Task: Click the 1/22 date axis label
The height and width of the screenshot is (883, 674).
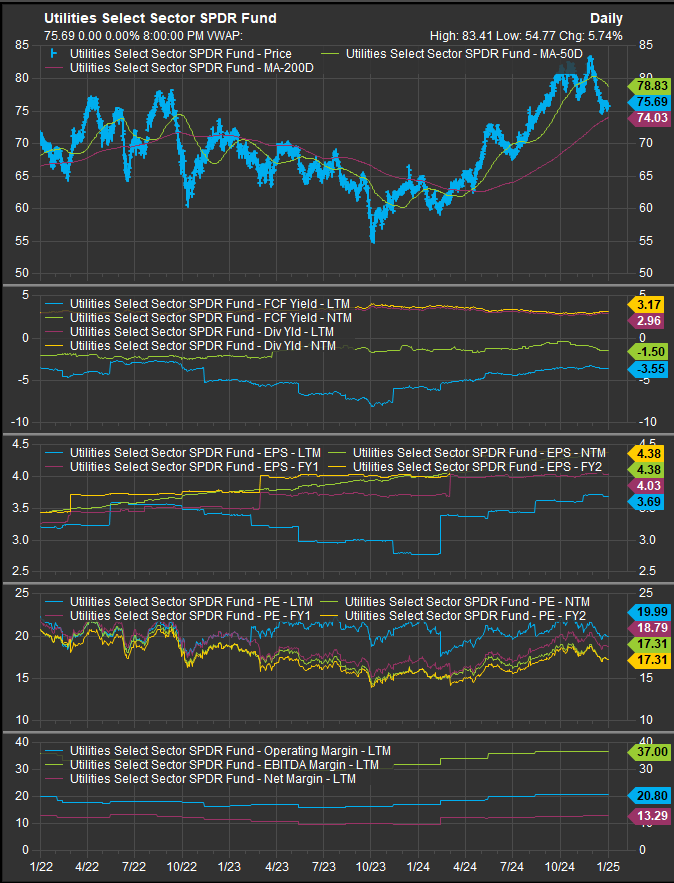Action: (41, 867)
